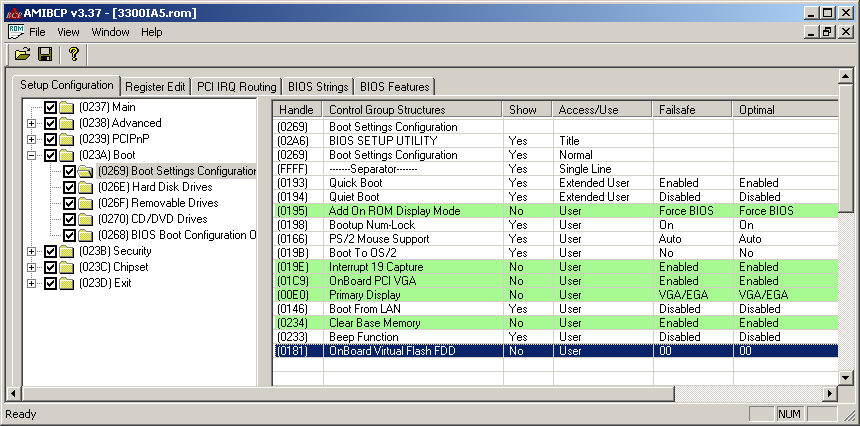Toggle the checkbox for (0237) Main

51,107
